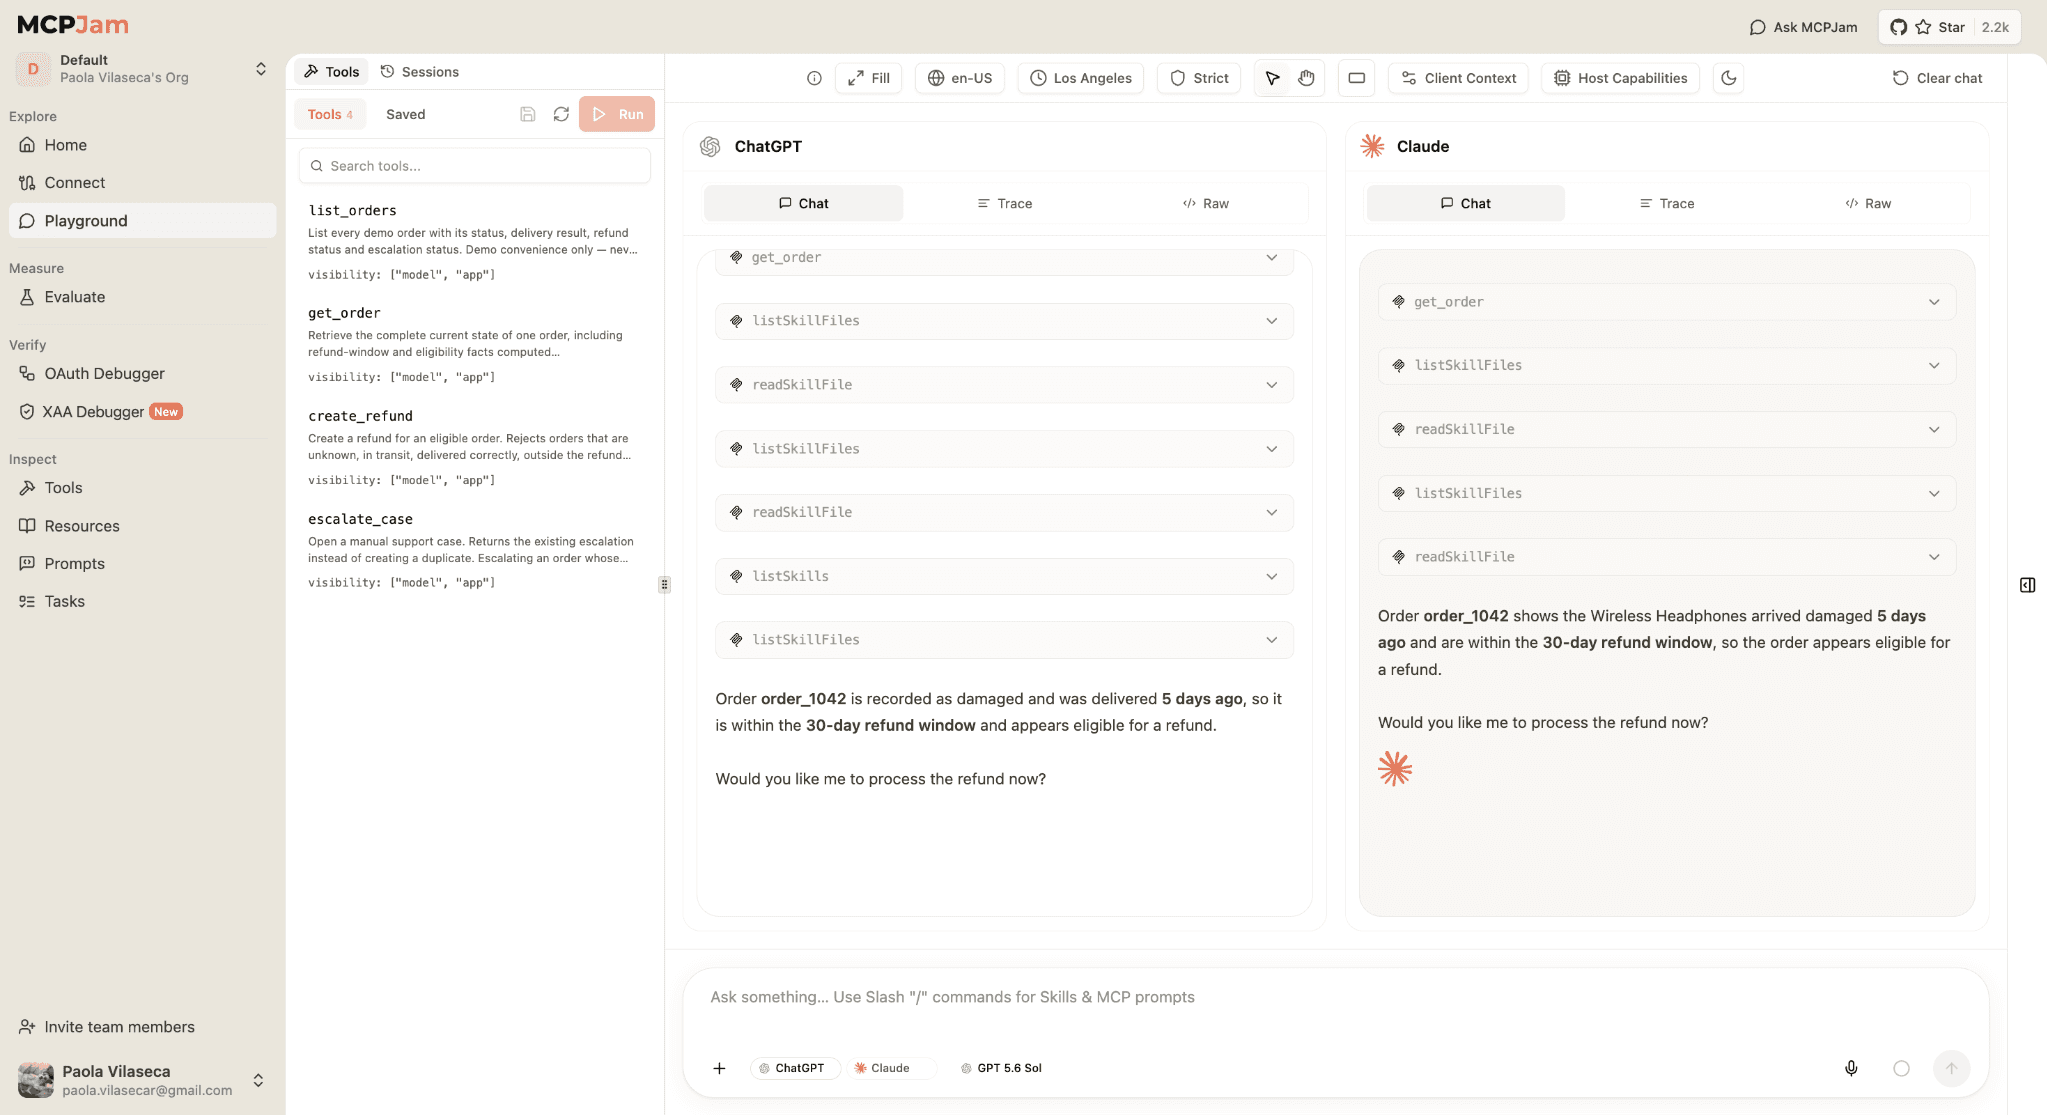Switch to the Saved tab

(406, 114)
